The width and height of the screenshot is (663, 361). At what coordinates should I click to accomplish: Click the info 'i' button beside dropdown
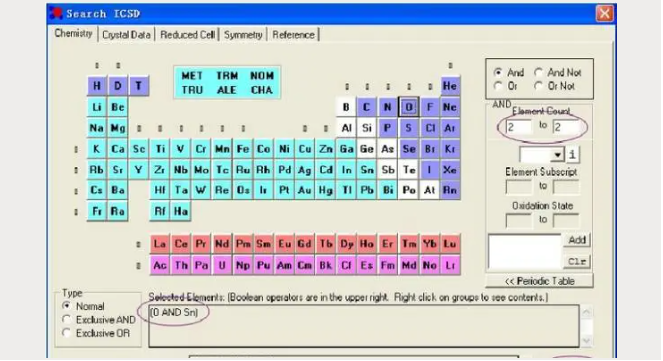573,155
